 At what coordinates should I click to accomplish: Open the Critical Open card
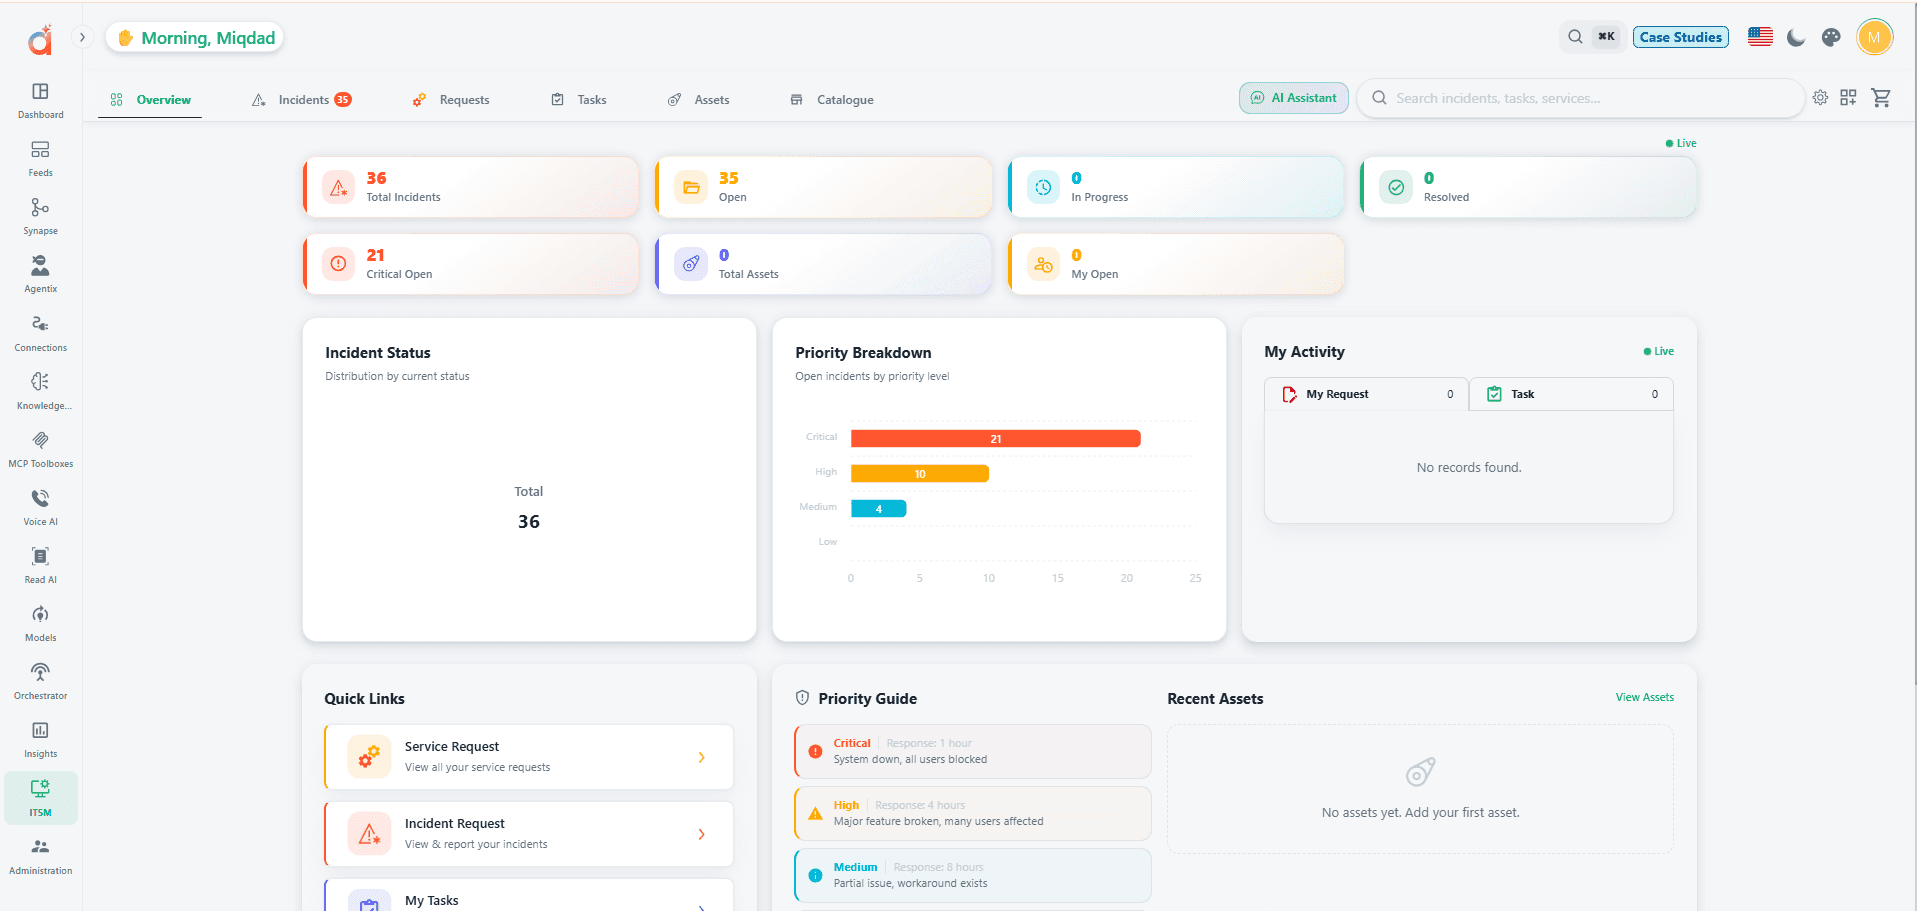click(471, 264)
